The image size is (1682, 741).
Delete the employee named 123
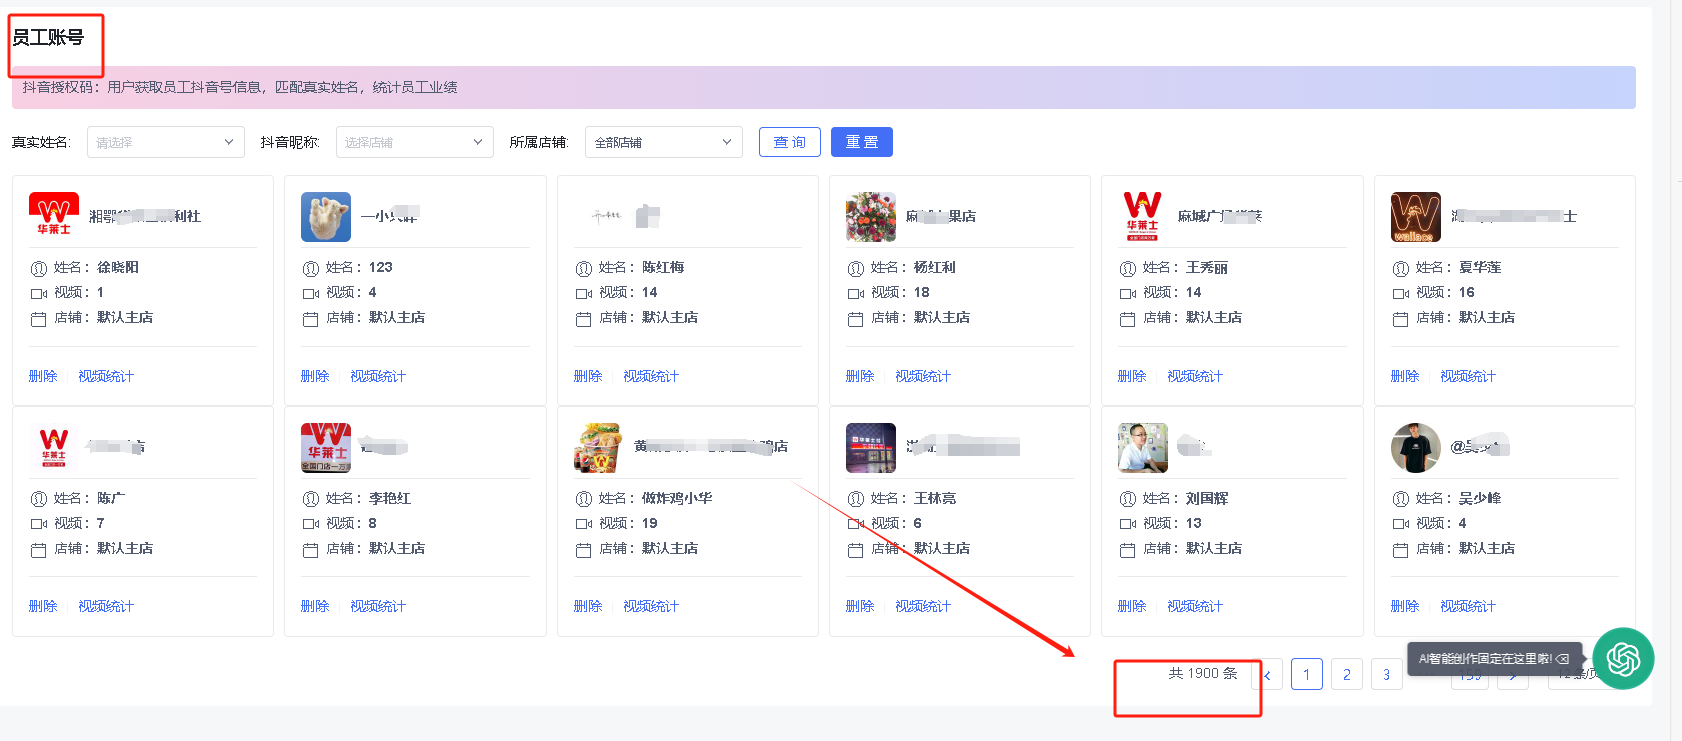pyautogui.click(x=315, y=376)
